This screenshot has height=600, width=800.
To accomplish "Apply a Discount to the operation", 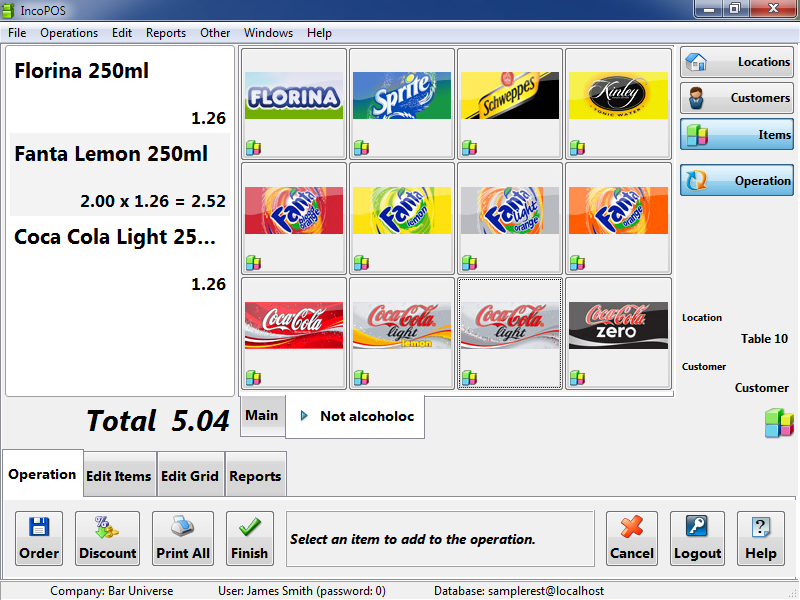I will pos(108,539).
